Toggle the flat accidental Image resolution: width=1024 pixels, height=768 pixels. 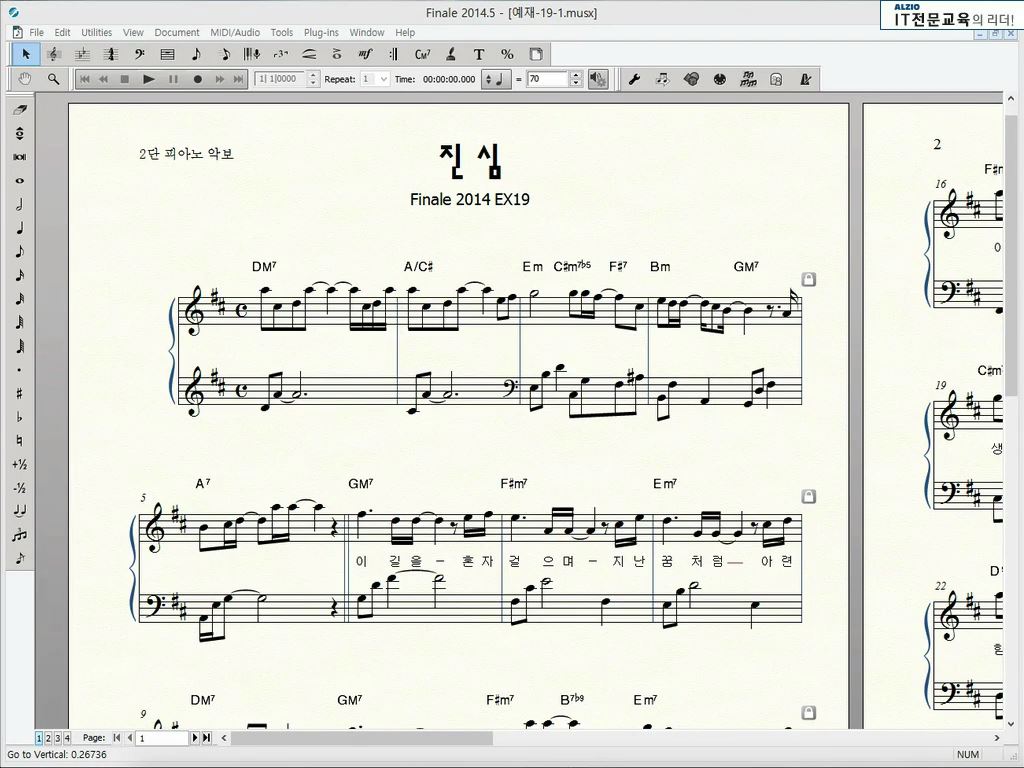pos(20,417)
